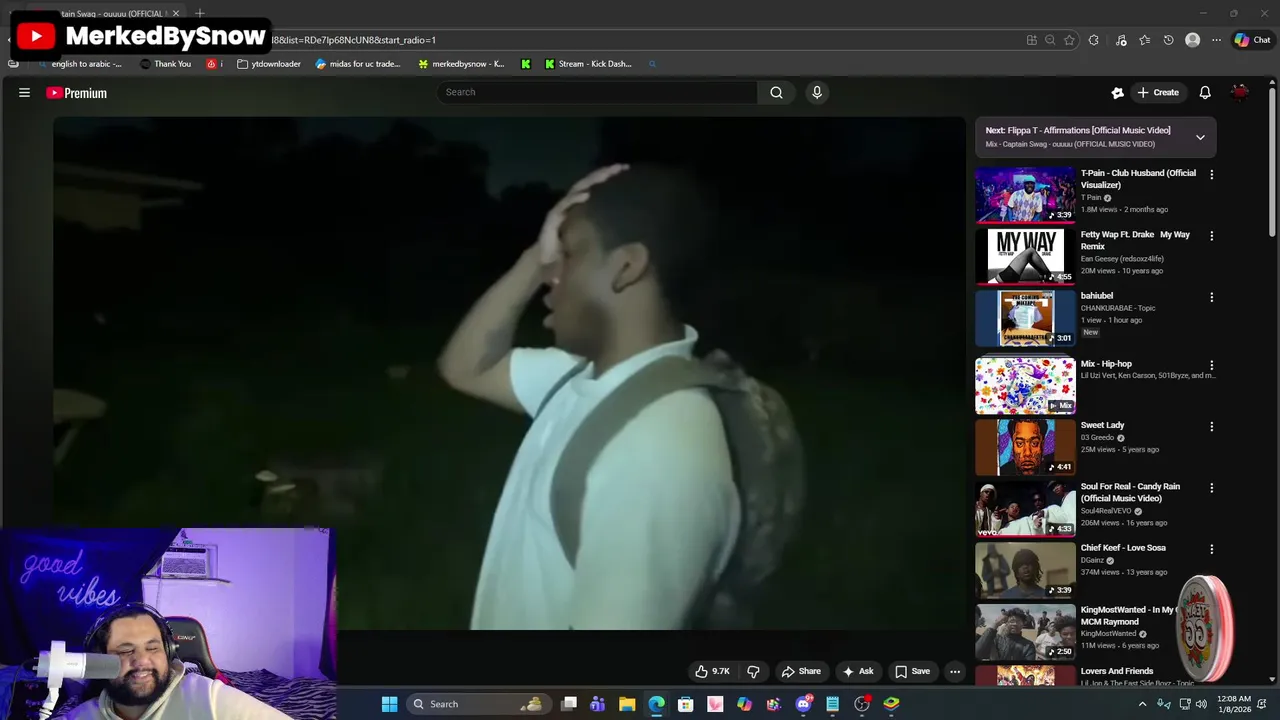Open 'merkedbysnow - K...' bookmark
Screen dimensions: 1280x720
461,64
